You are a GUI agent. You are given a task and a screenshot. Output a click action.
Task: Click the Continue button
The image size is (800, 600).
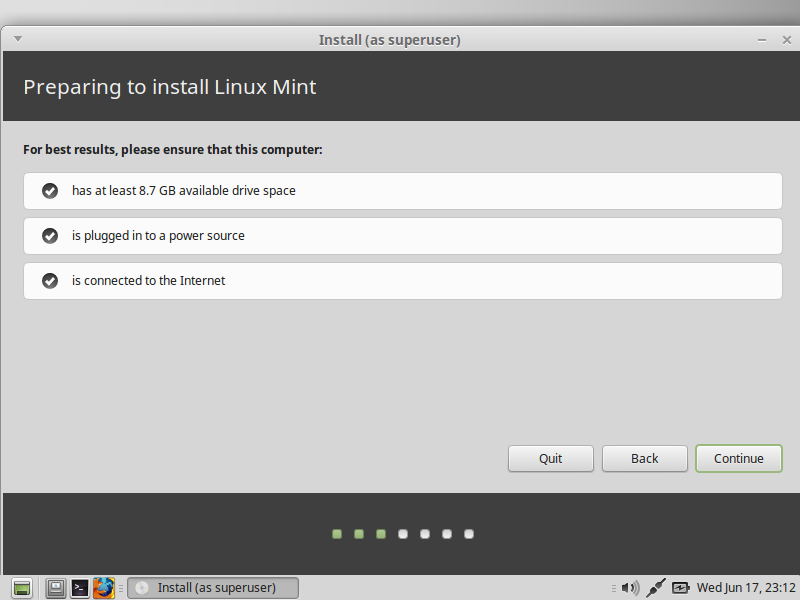tap(738, 458)
